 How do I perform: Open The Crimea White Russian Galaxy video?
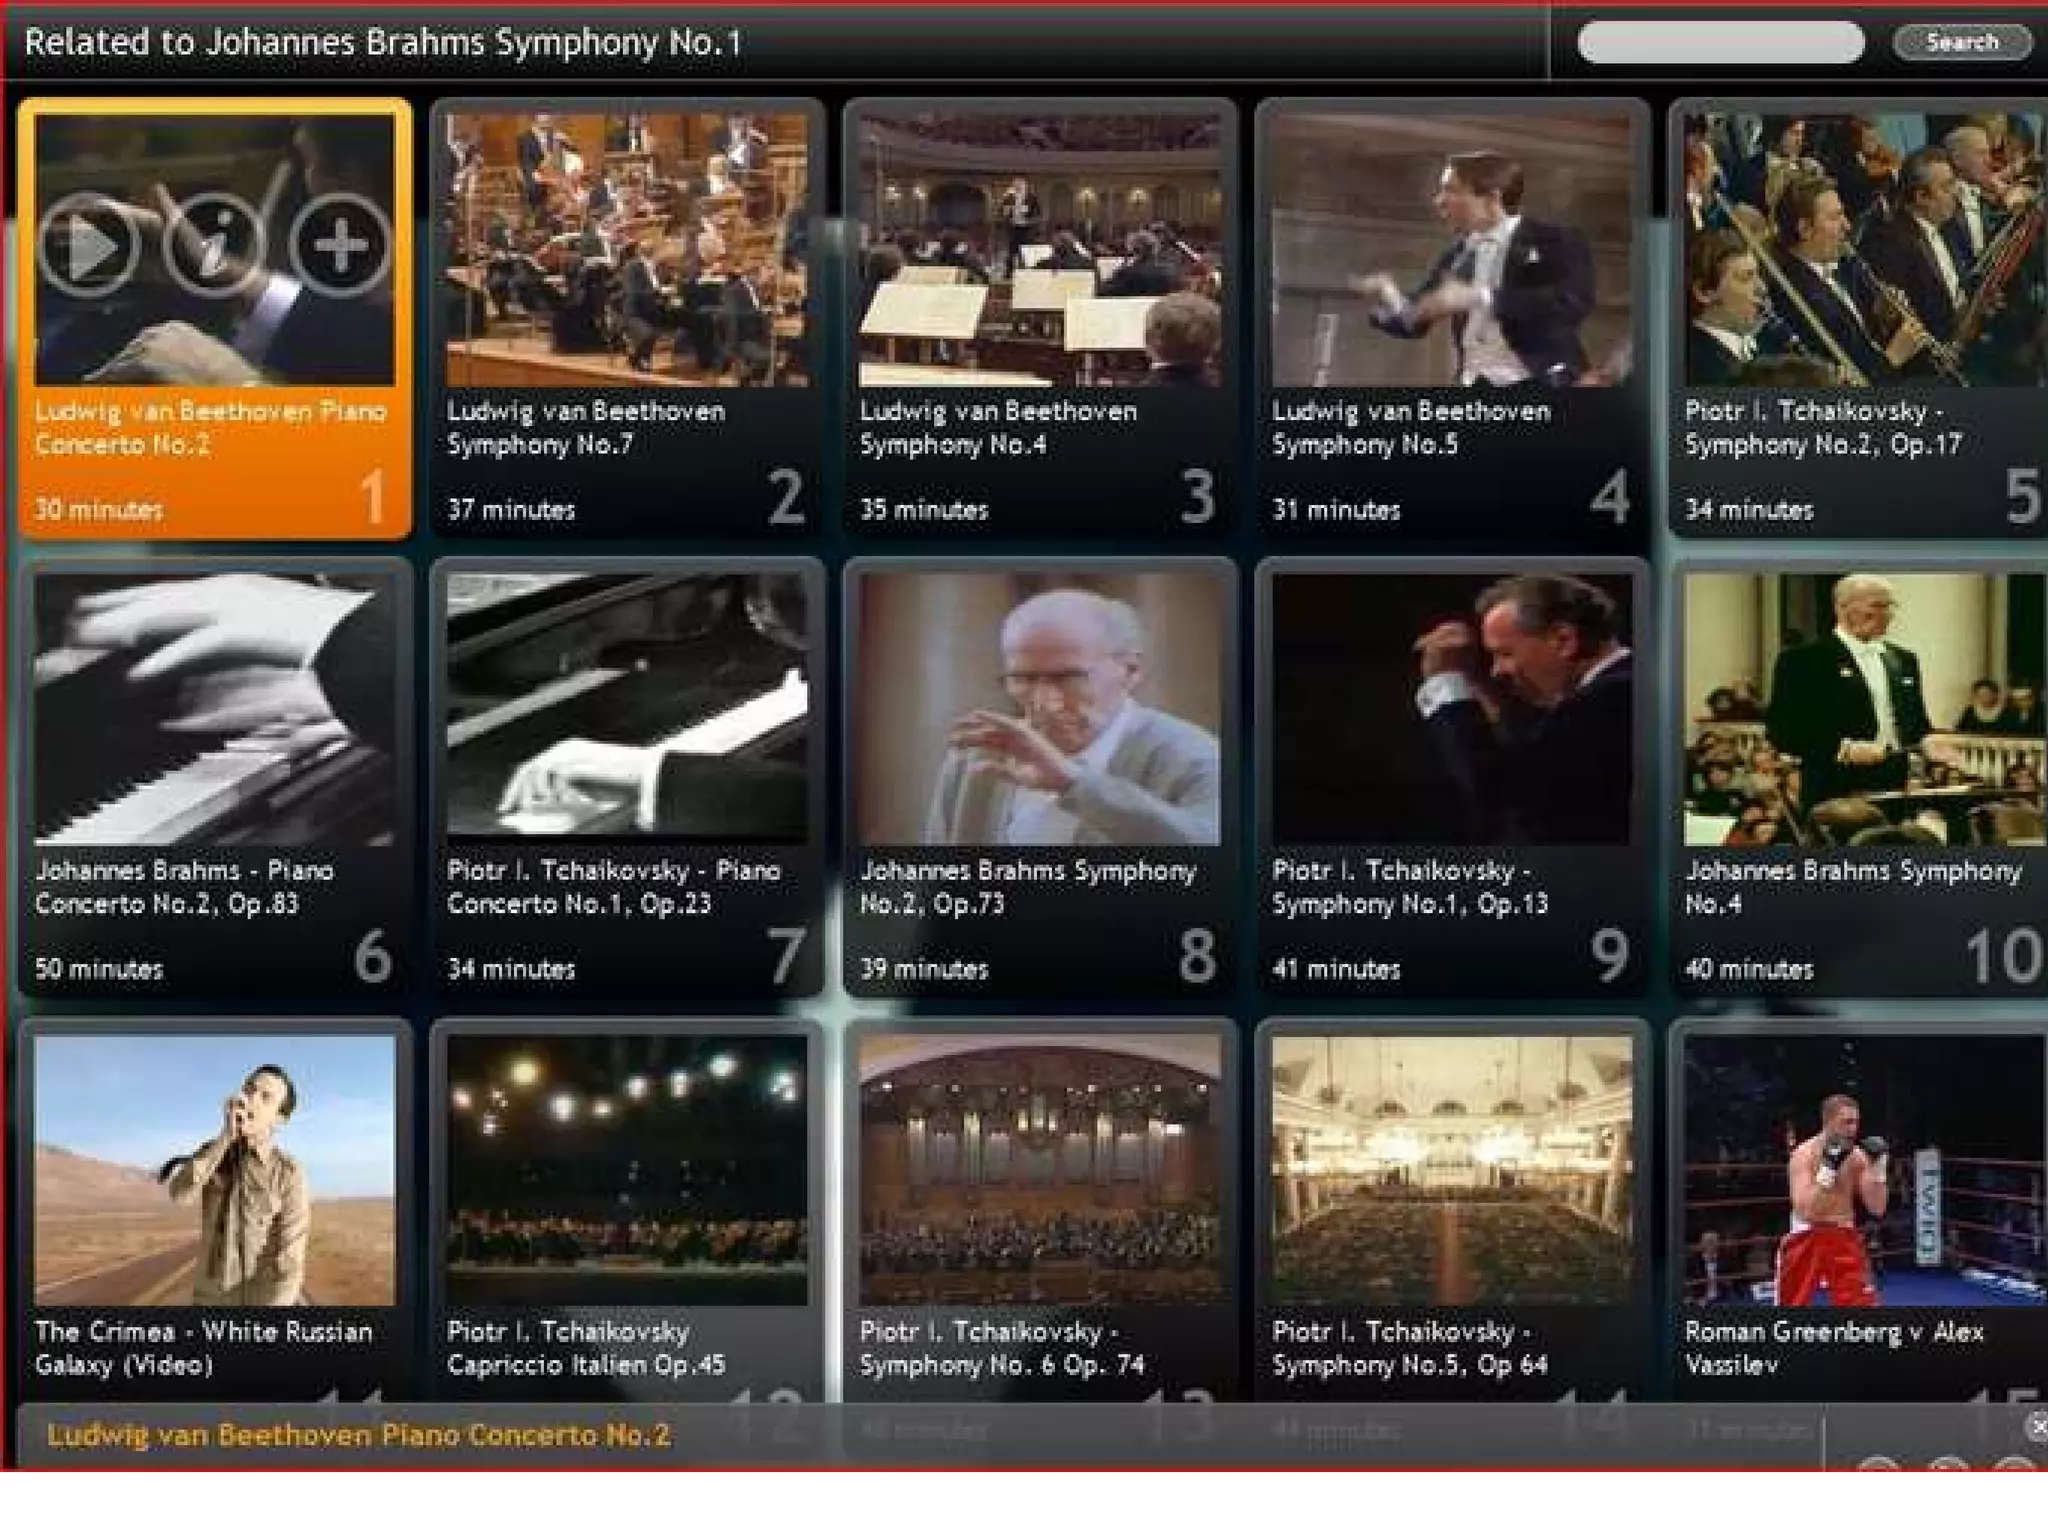click(214, 1170)
